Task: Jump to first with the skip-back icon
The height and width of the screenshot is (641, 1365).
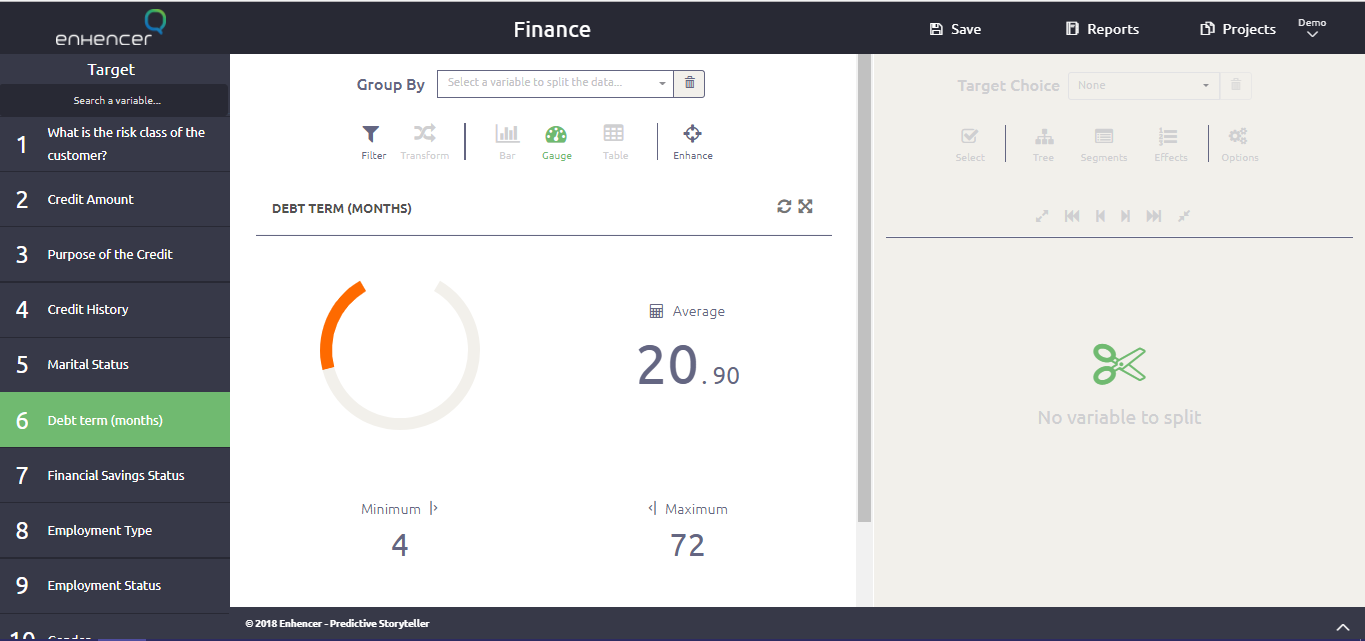Action: coord(1072,216)
